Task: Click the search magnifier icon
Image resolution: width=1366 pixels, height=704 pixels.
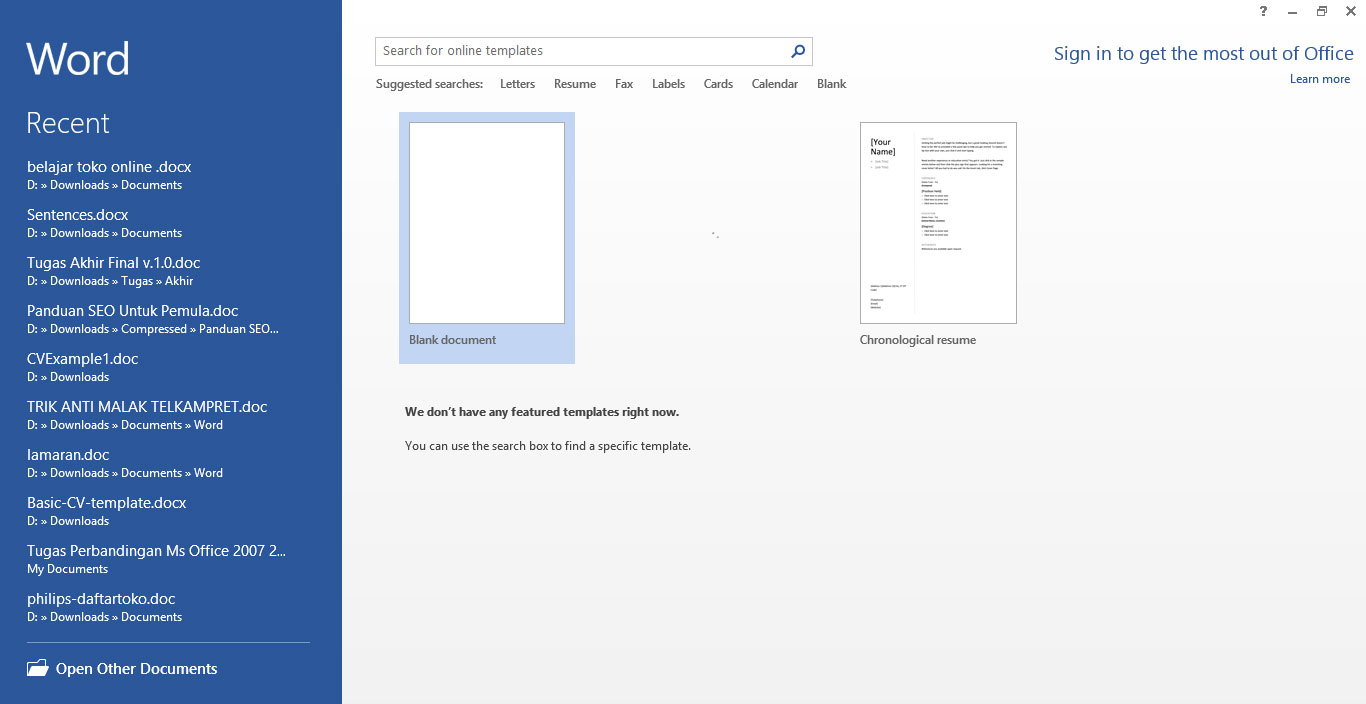Action: (798, 51)
